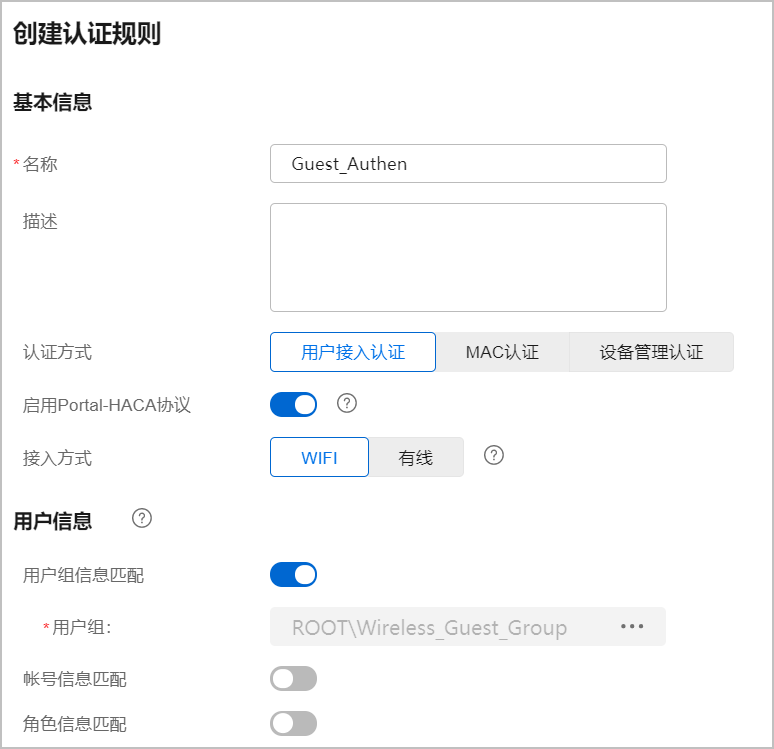Select 用户接入认证 authentication method
This screenshot has height=749, width=774.
pyautogui.click(x=353, y=352)
